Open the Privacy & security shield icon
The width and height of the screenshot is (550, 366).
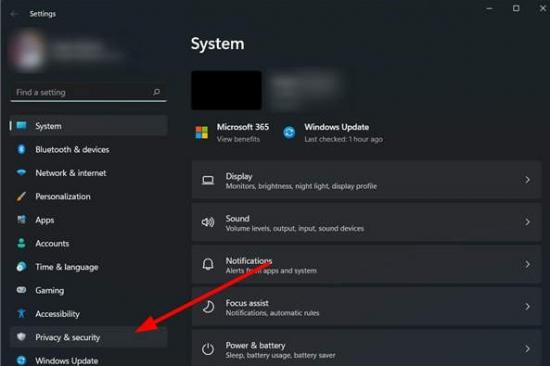click(x=21, y=337)
